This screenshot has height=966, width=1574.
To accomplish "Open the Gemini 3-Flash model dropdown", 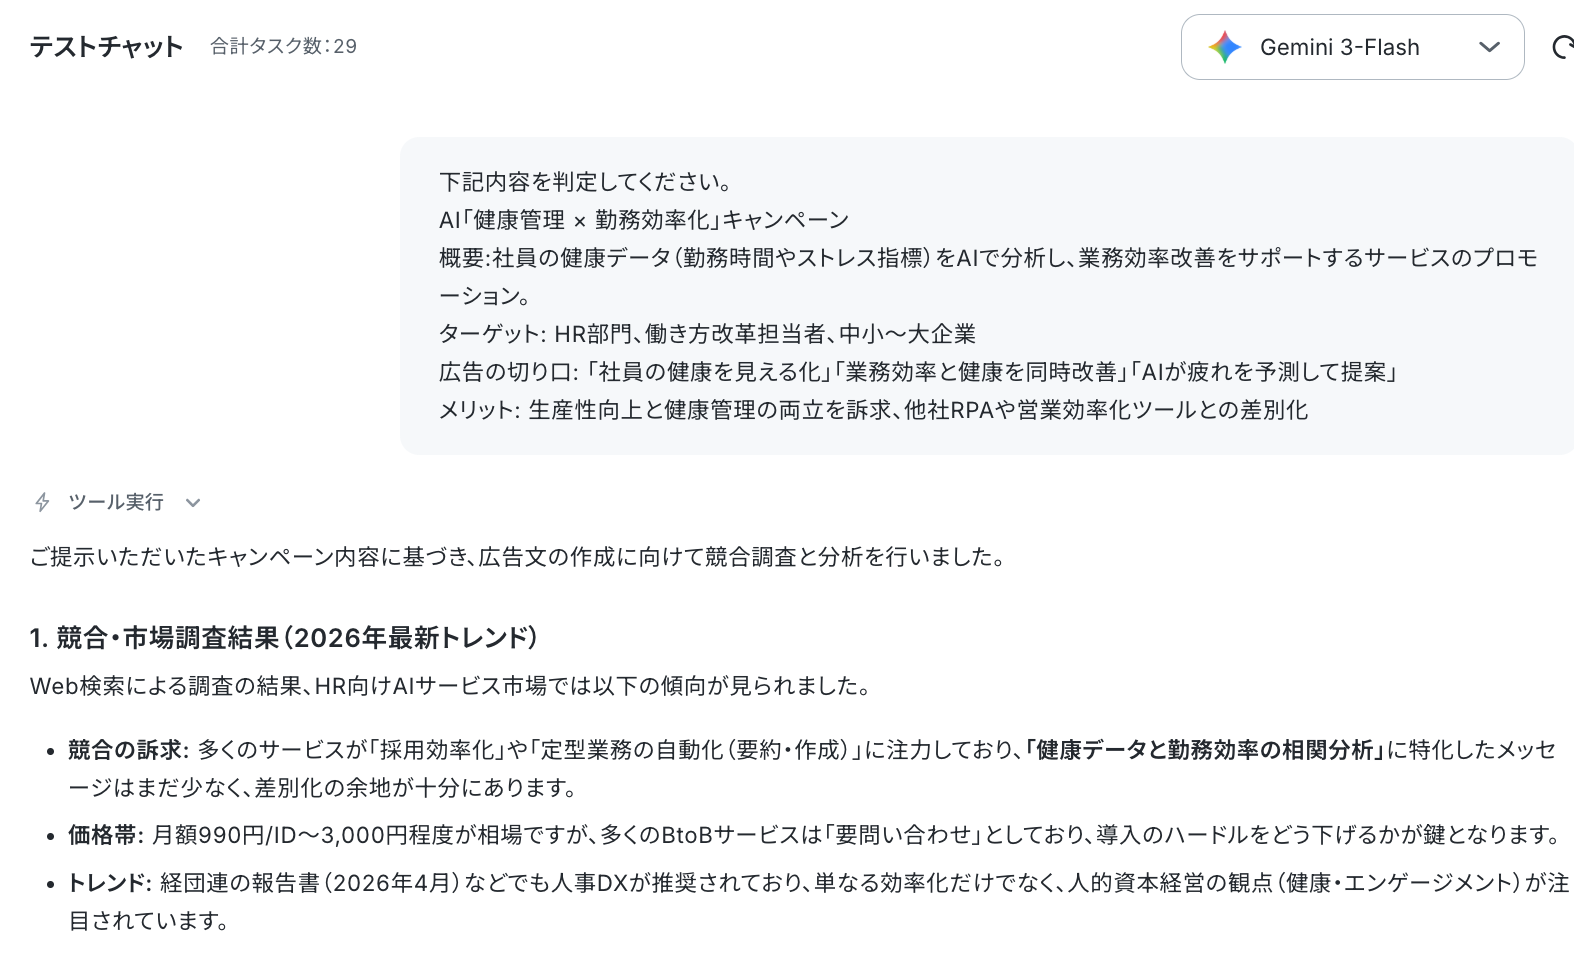I will 1352,47.
